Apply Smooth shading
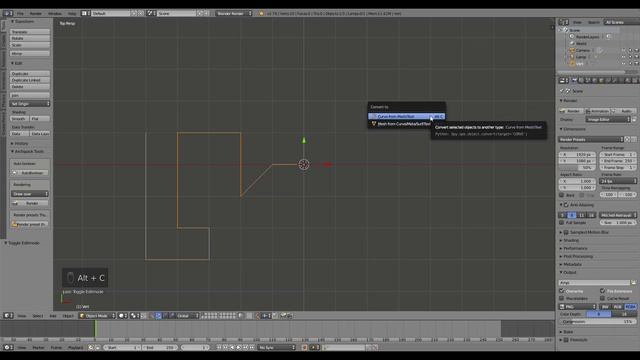640x360 pixels. click(19, 119)
